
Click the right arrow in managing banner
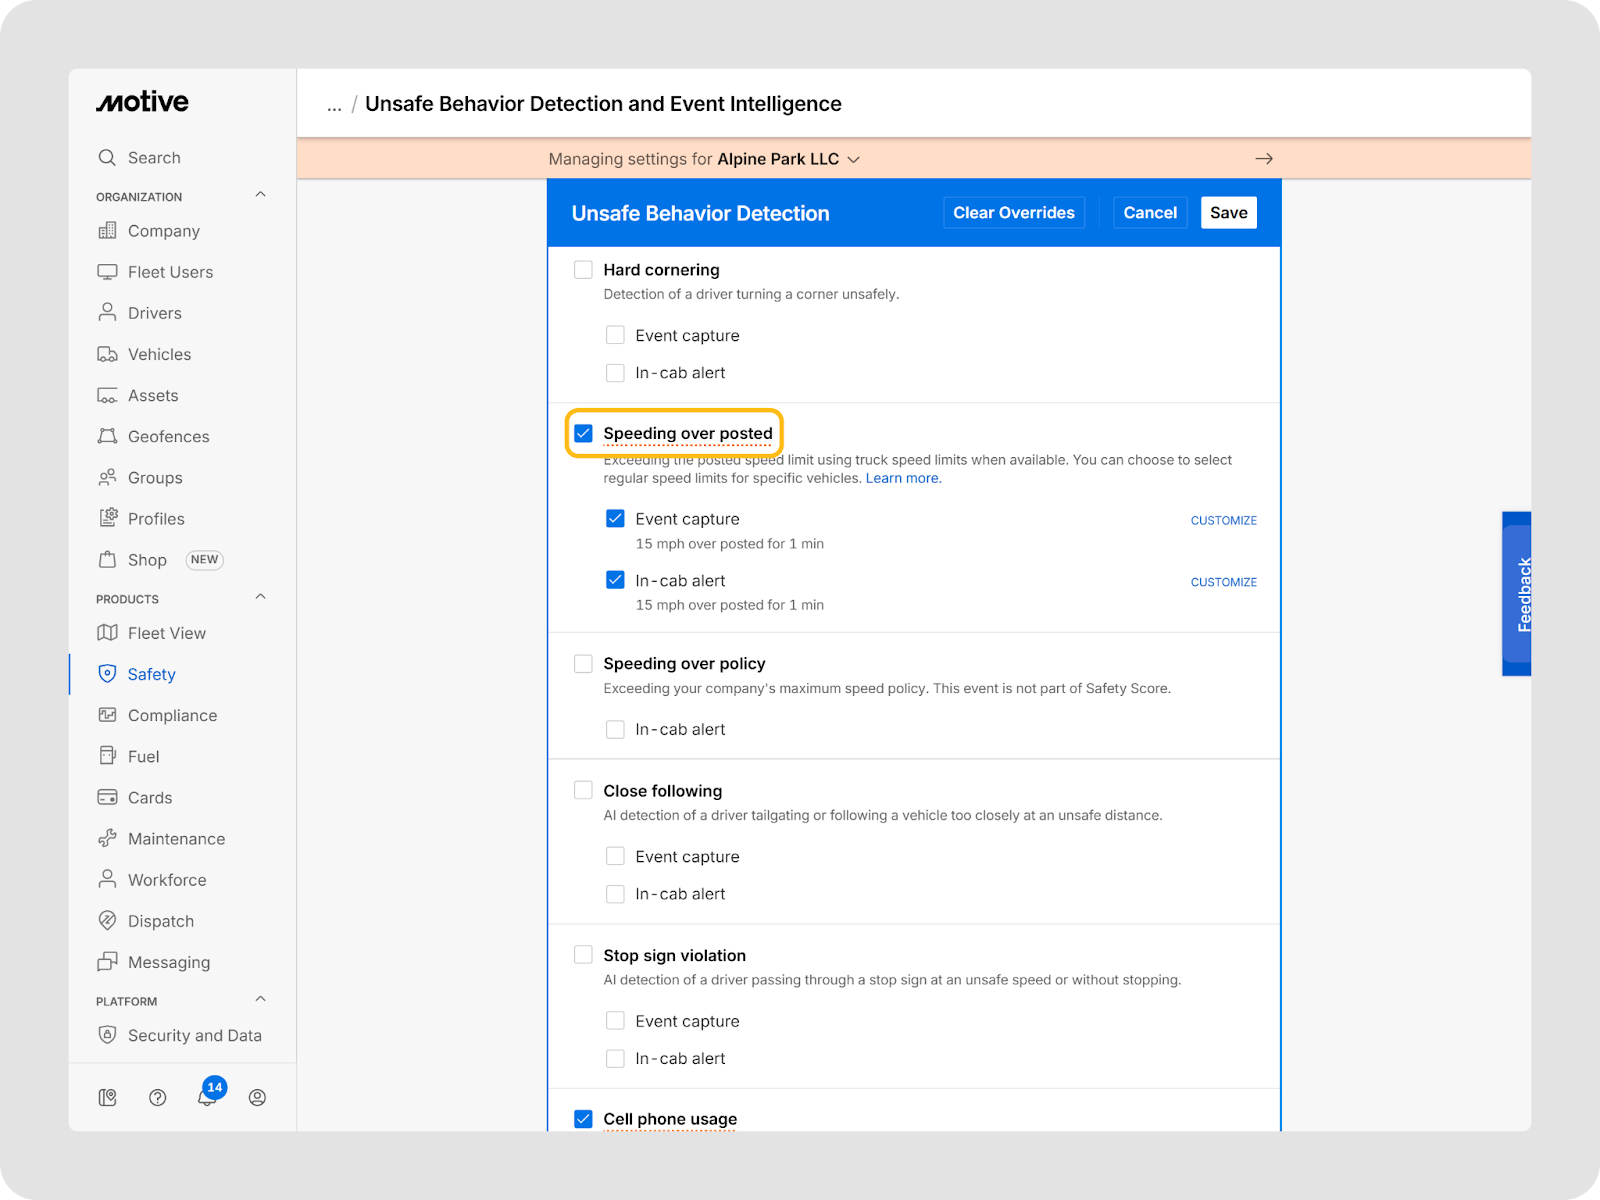point(1263,159)
